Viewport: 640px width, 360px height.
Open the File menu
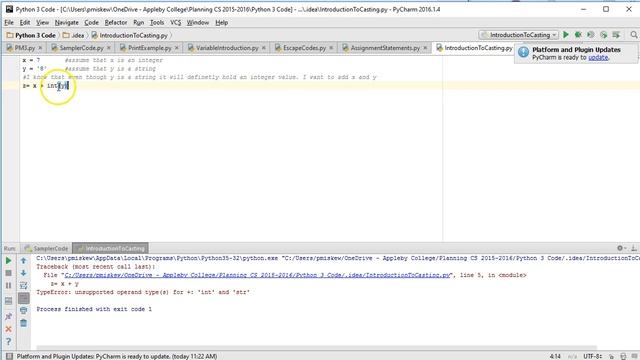click(x=9, y=22)
